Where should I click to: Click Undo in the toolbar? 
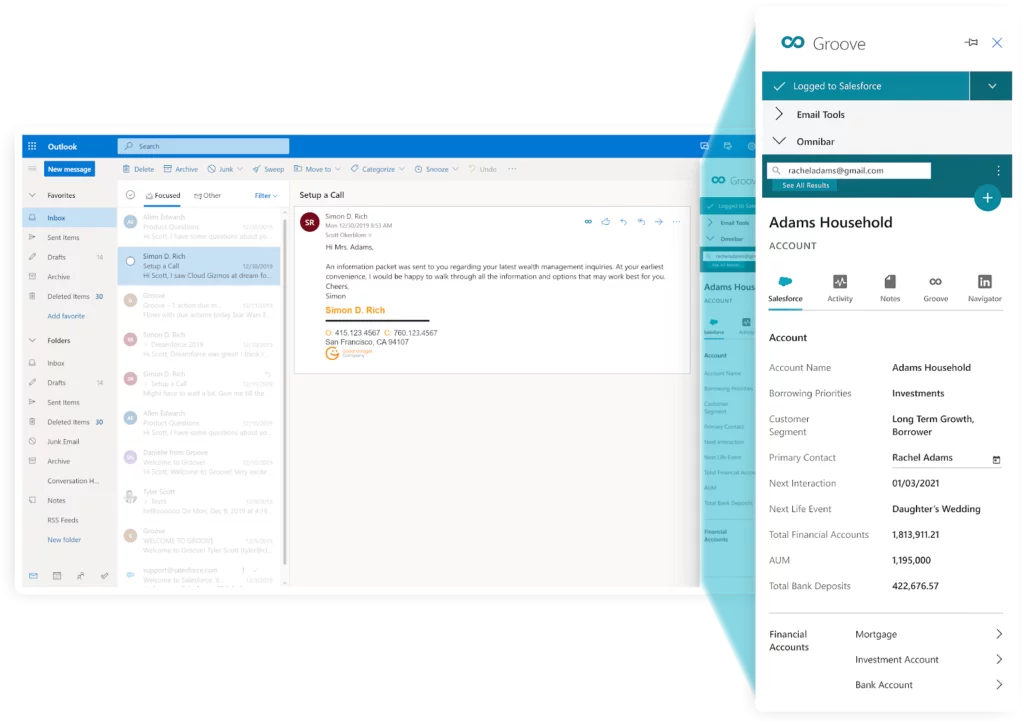pos(483,169)
